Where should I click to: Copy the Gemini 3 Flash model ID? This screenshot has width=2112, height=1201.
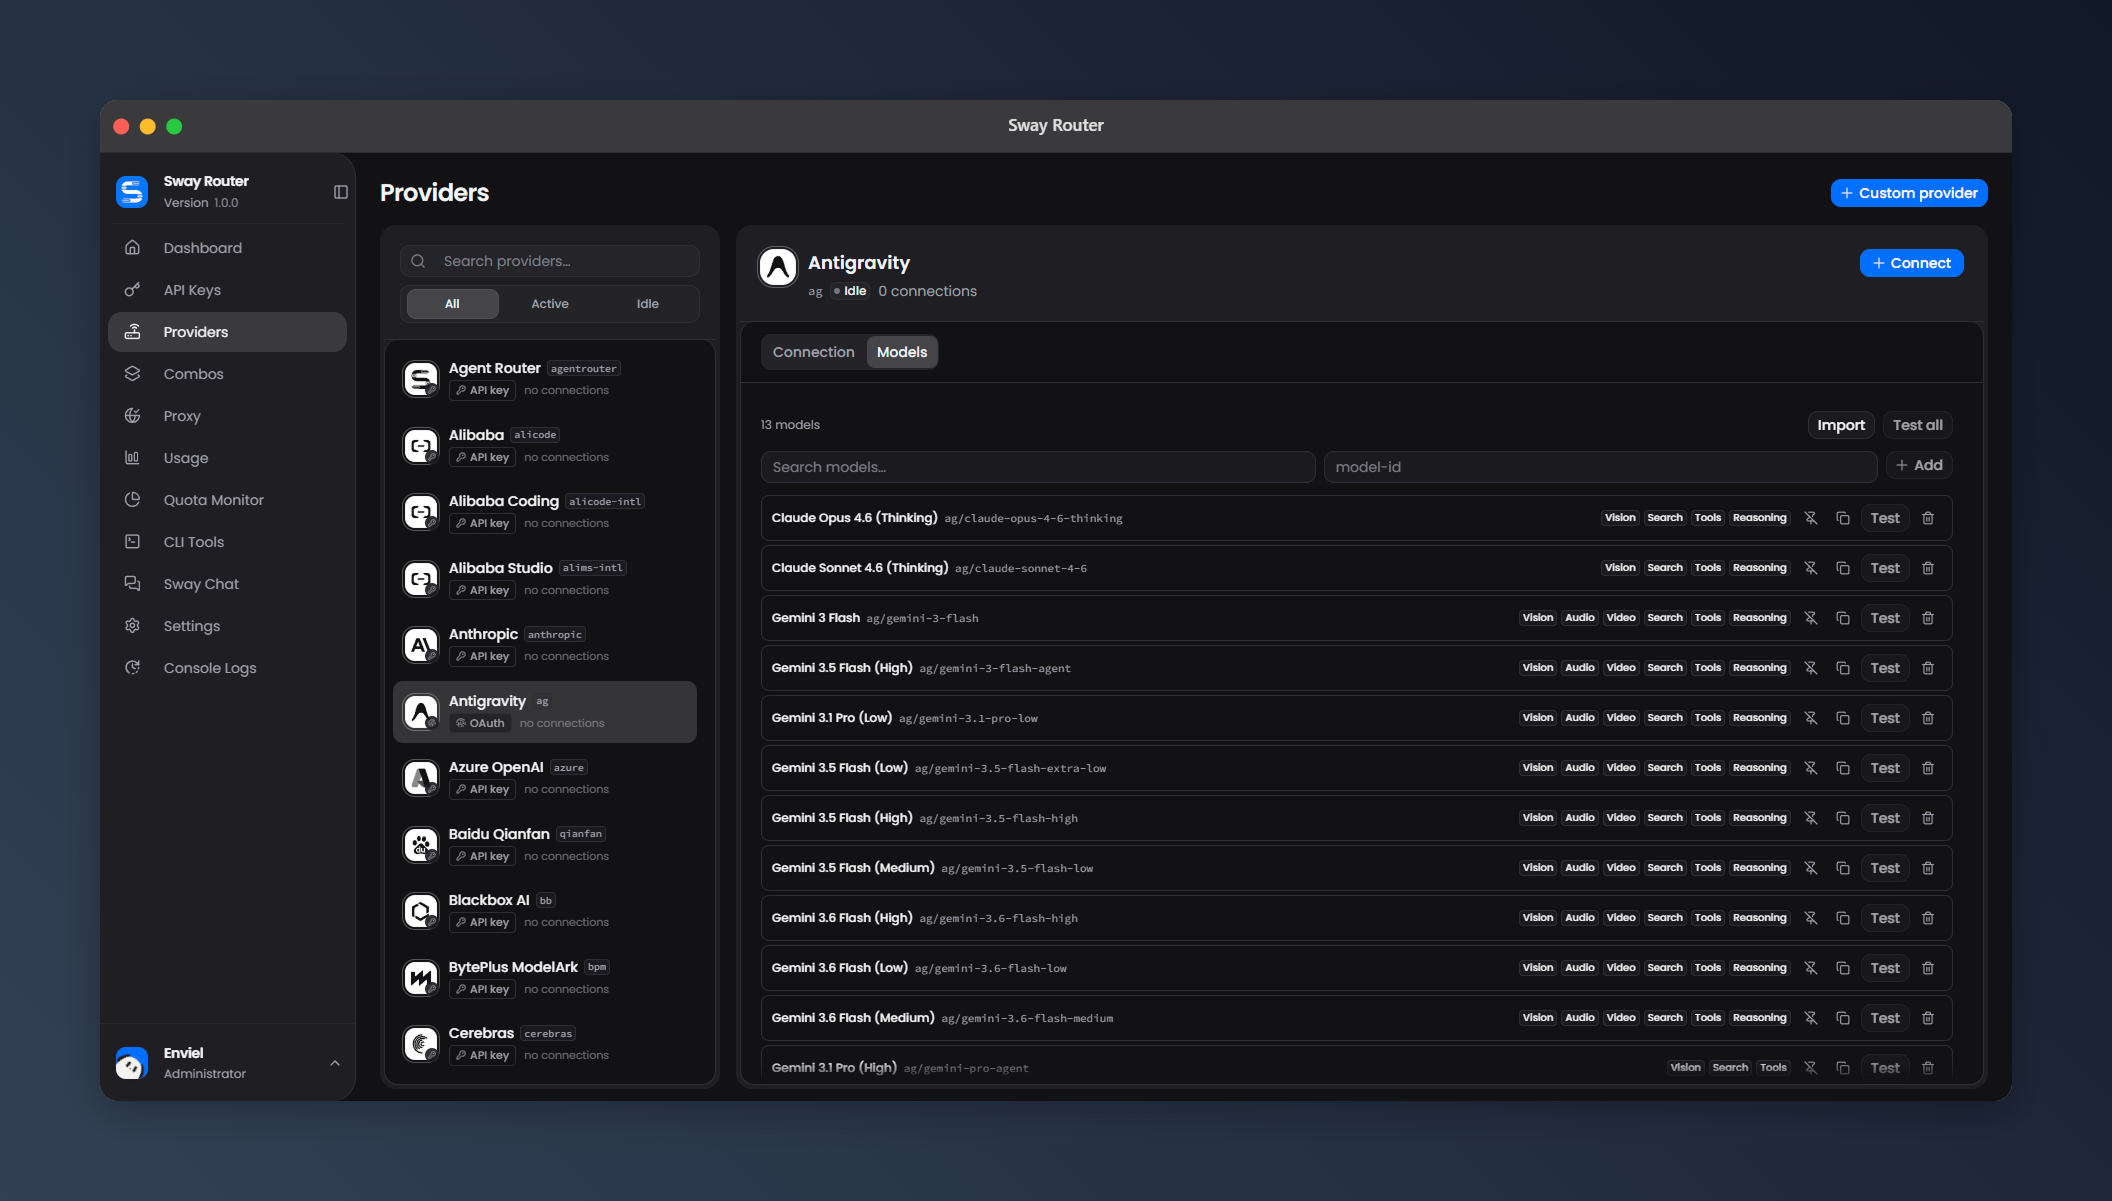pyautogui.click(x=1843, y=618)
